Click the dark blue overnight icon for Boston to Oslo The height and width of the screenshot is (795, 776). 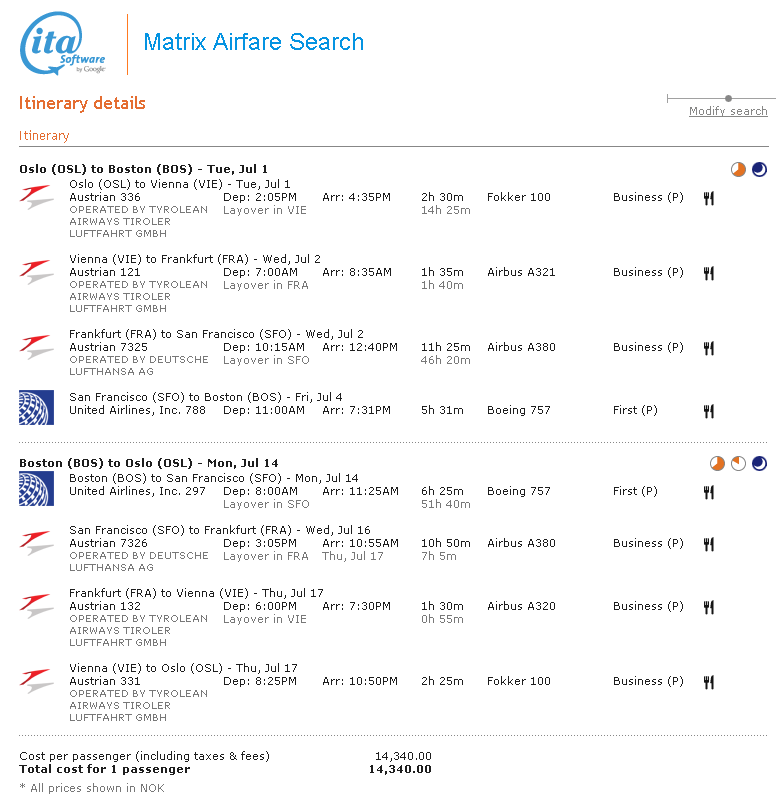[x=759, y=464]
